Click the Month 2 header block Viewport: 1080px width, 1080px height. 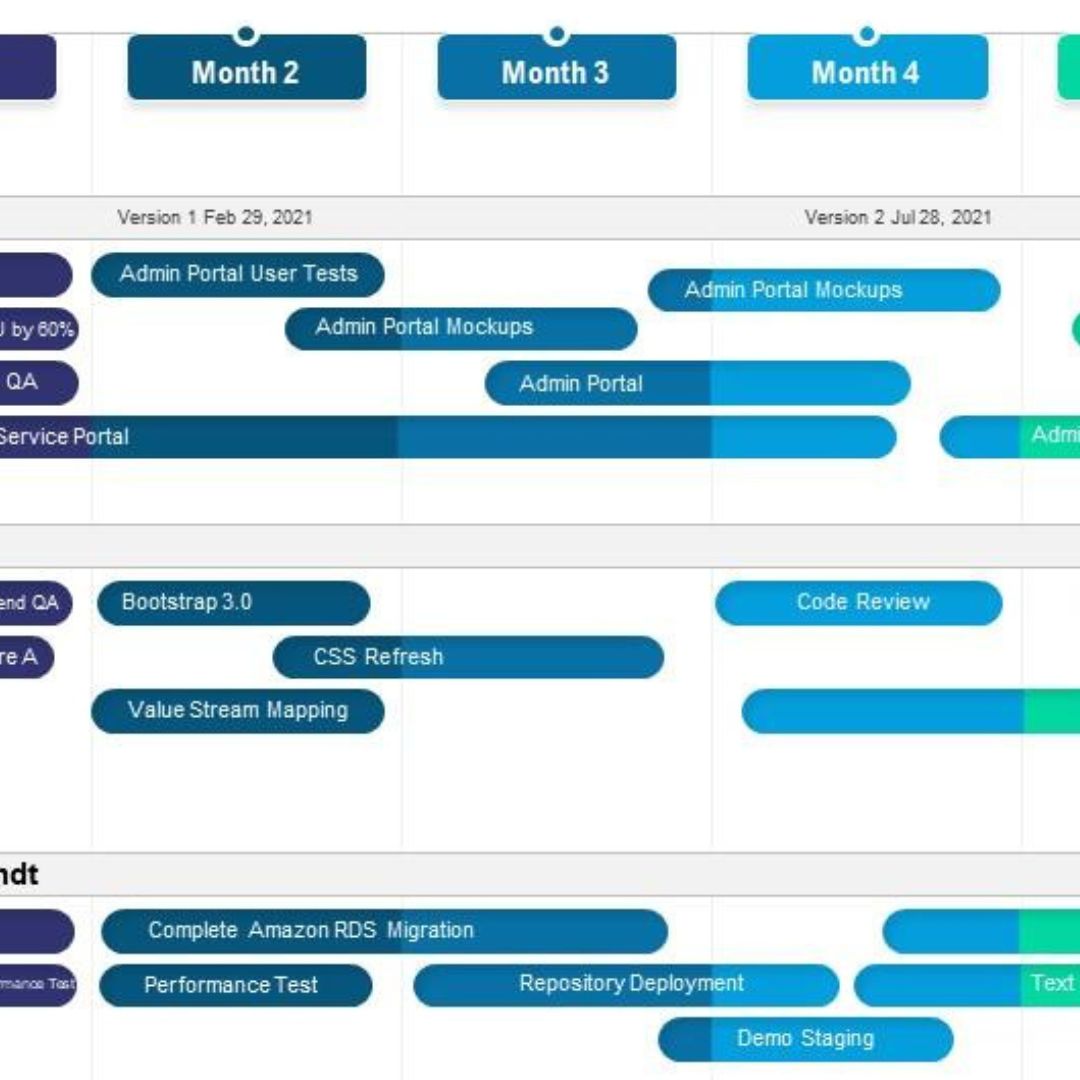coord(247,72)
